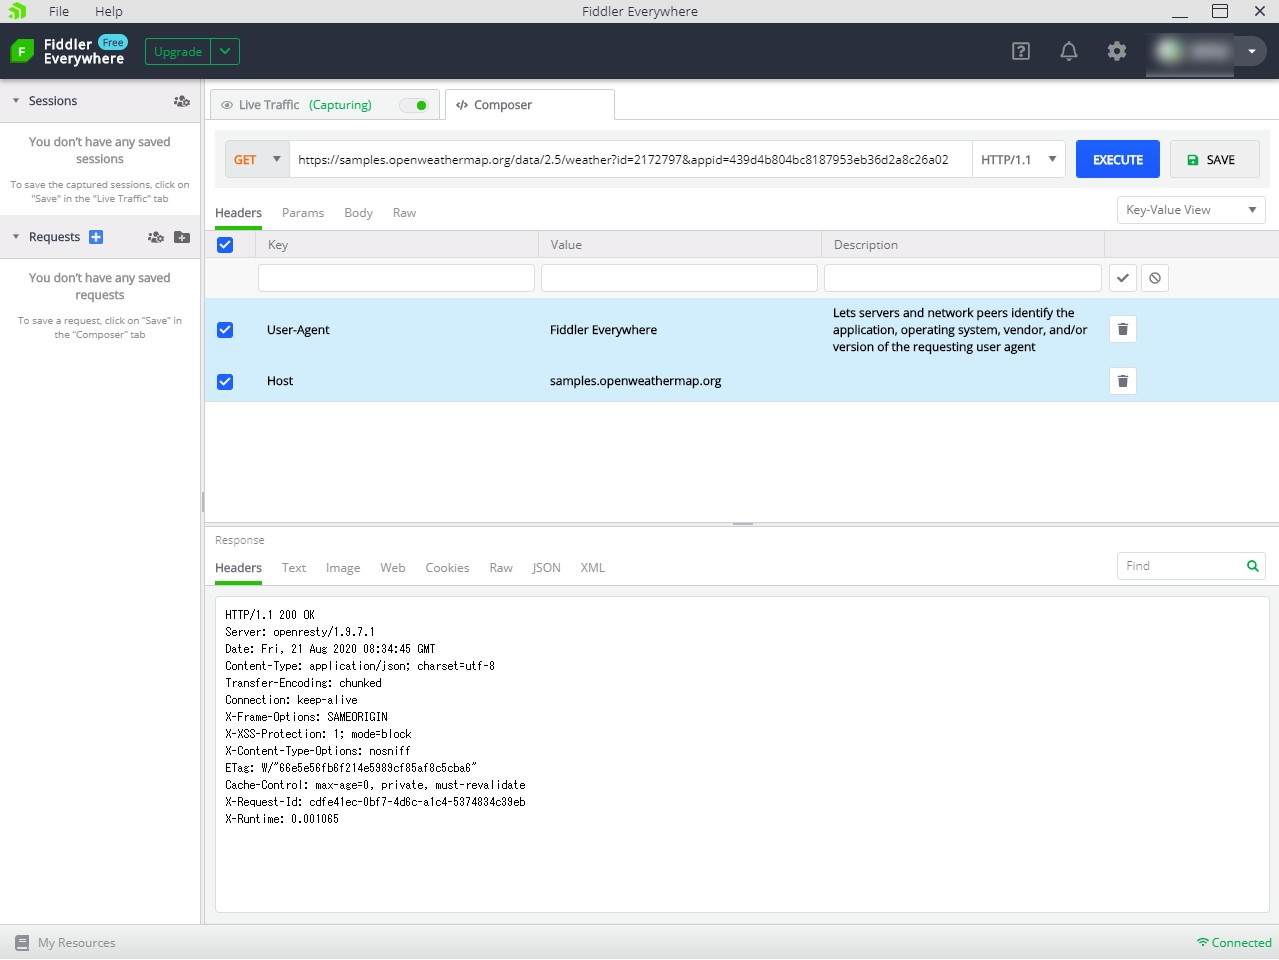The height and width of the screenshot is (960, 1279).
Task: Open the Help menu
Action: click(109, 11)
